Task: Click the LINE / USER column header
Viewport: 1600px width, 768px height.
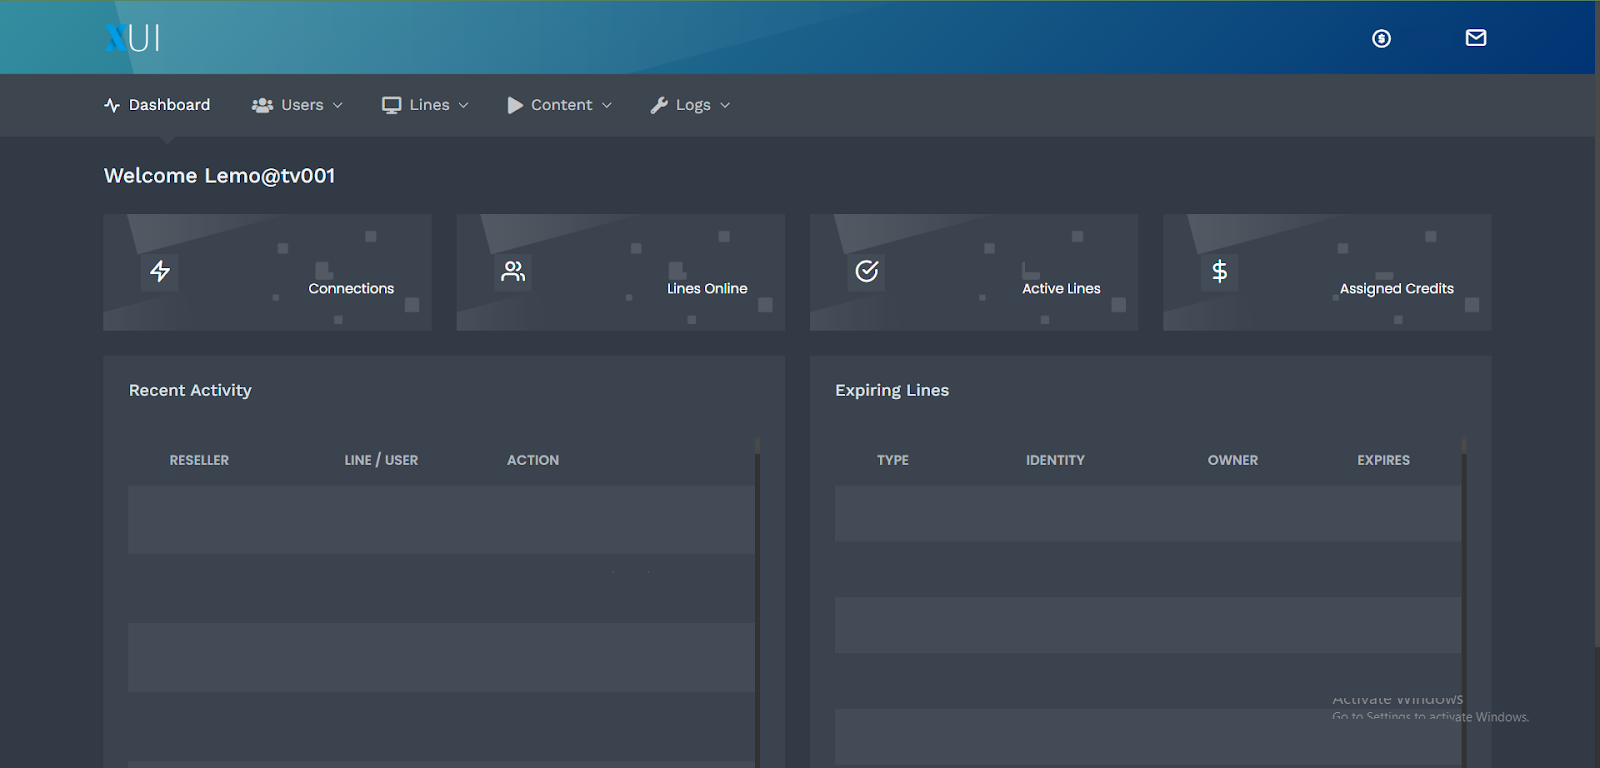Action: pyautogui.click(x=381, y=460)
